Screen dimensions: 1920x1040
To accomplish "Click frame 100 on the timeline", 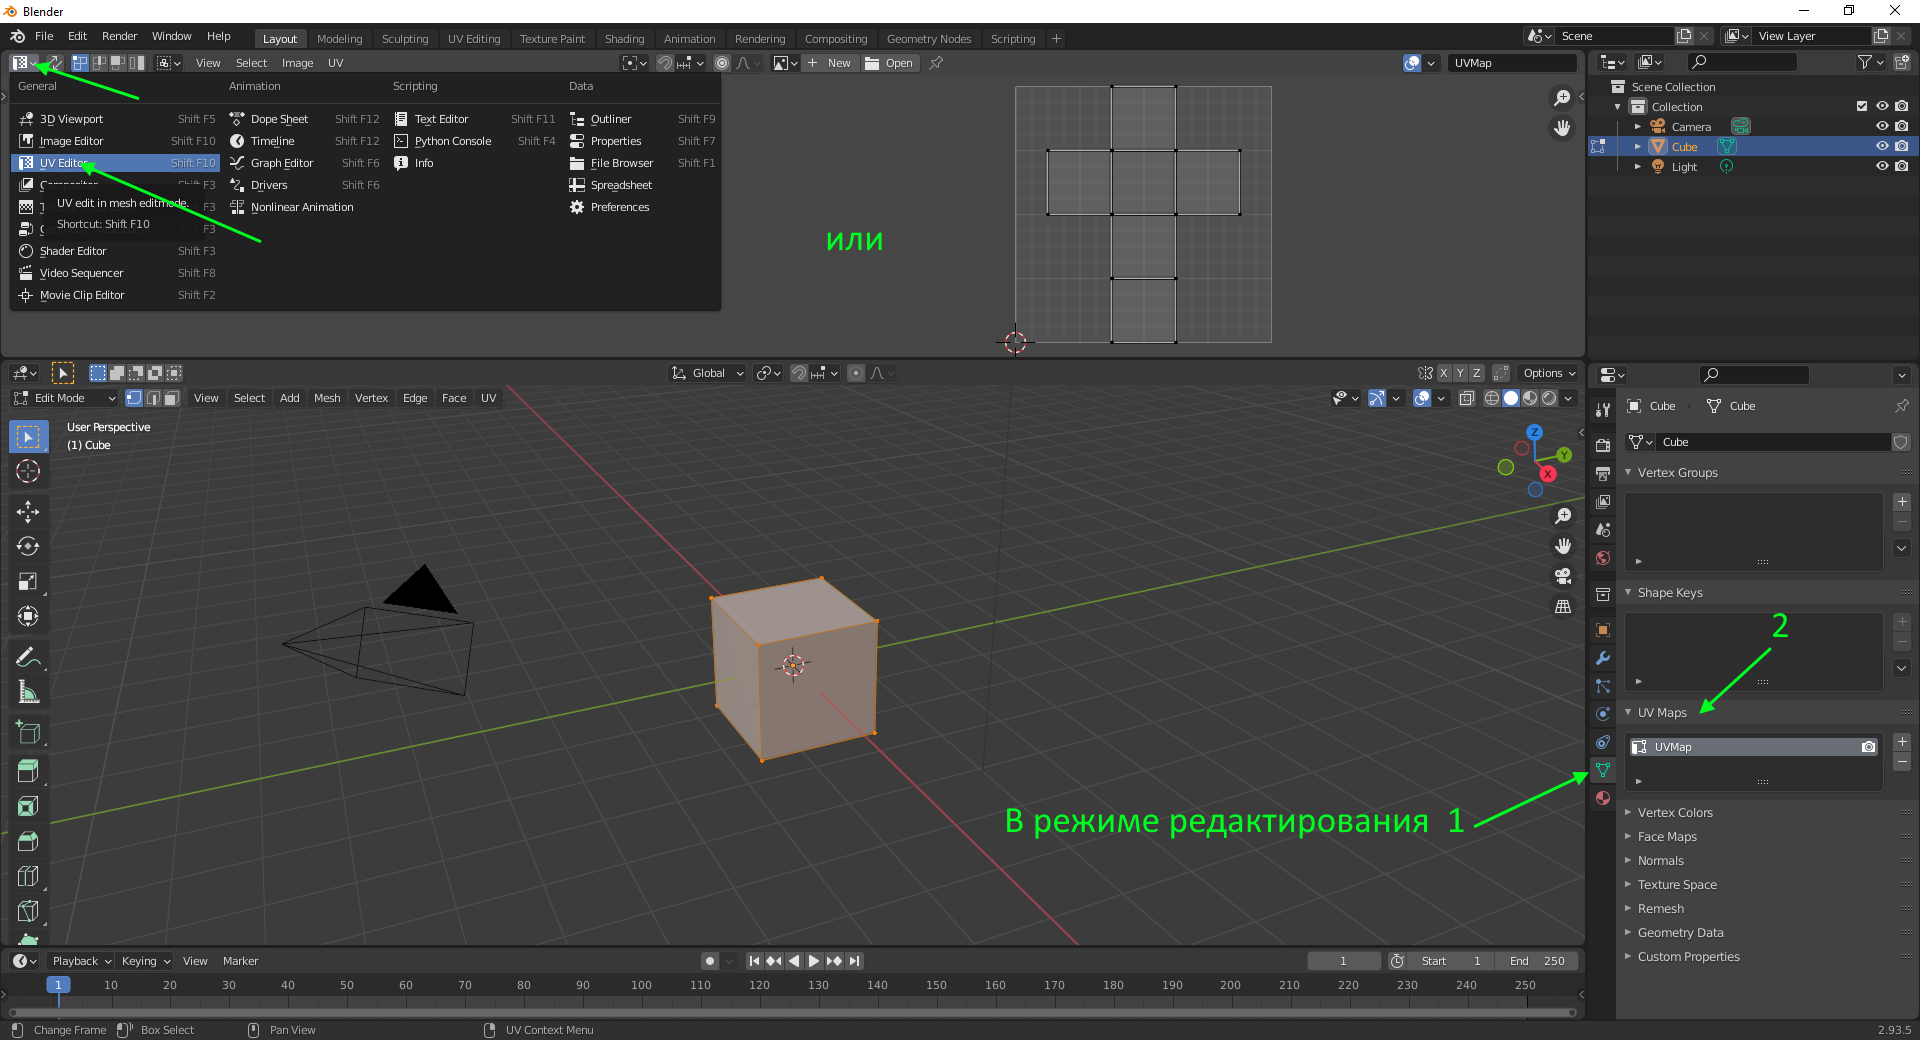I will [x=641, y=985].
